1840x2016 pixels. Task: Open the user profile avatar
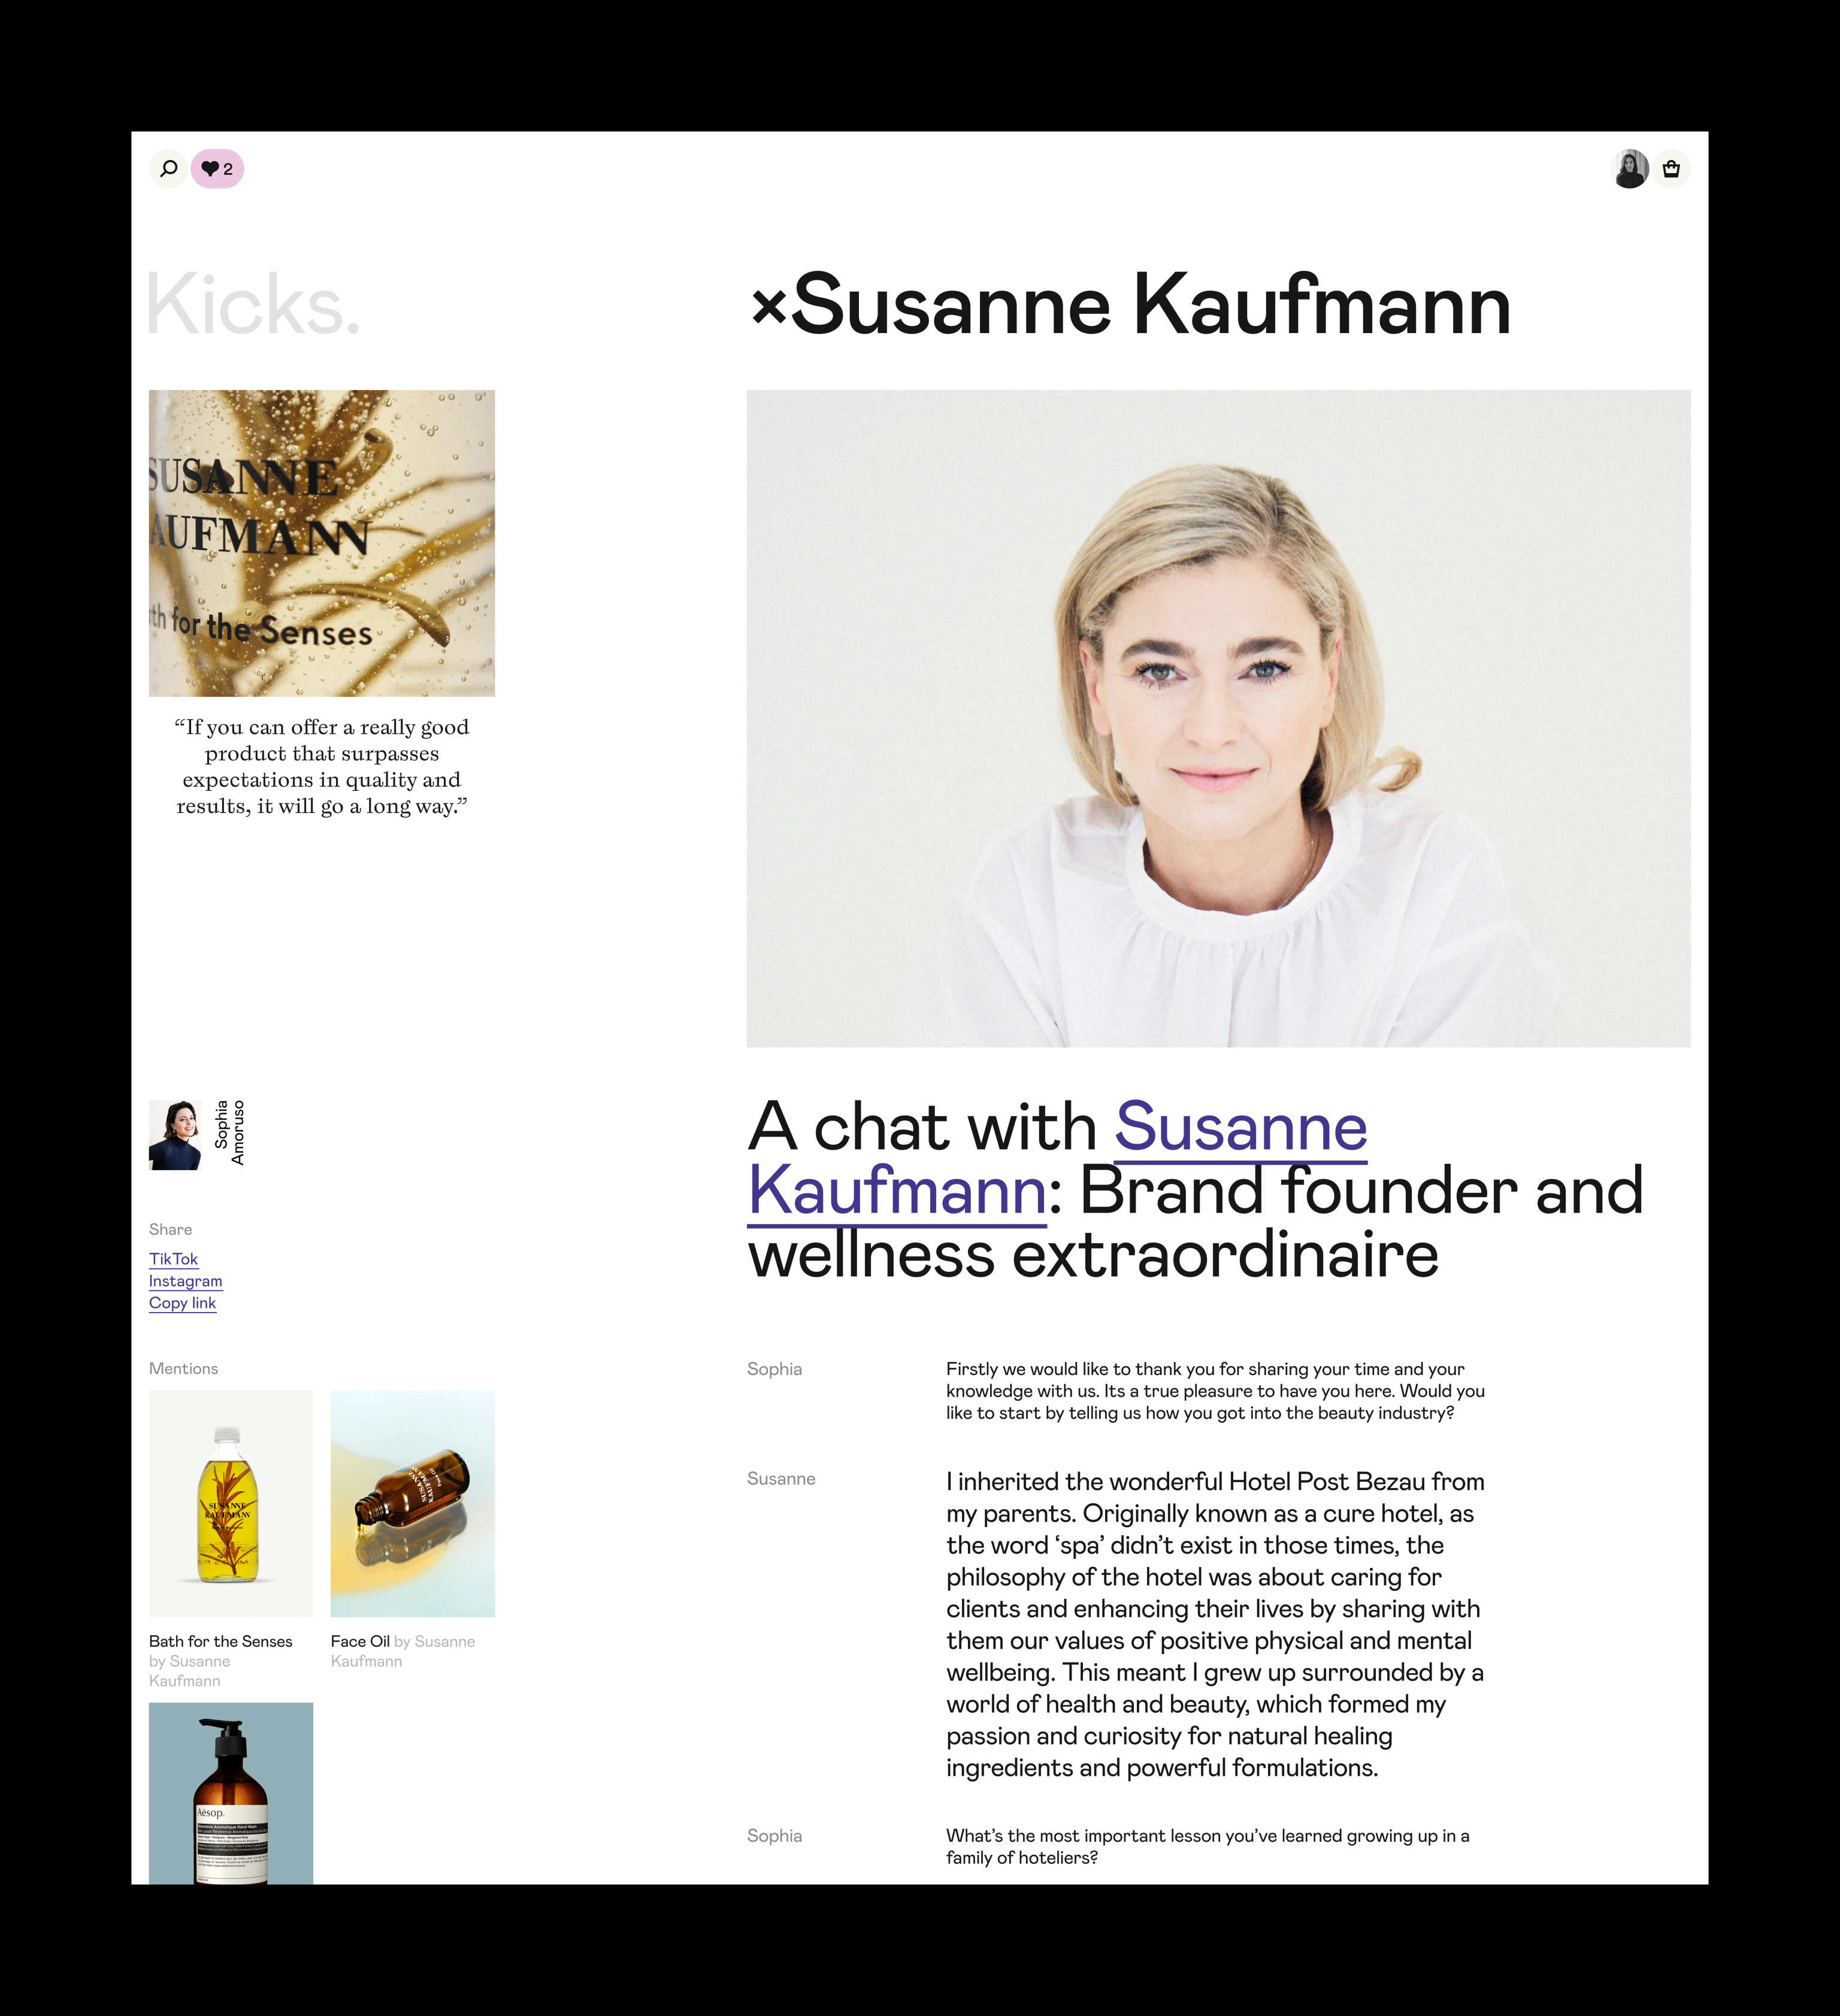coord(1631,169)
